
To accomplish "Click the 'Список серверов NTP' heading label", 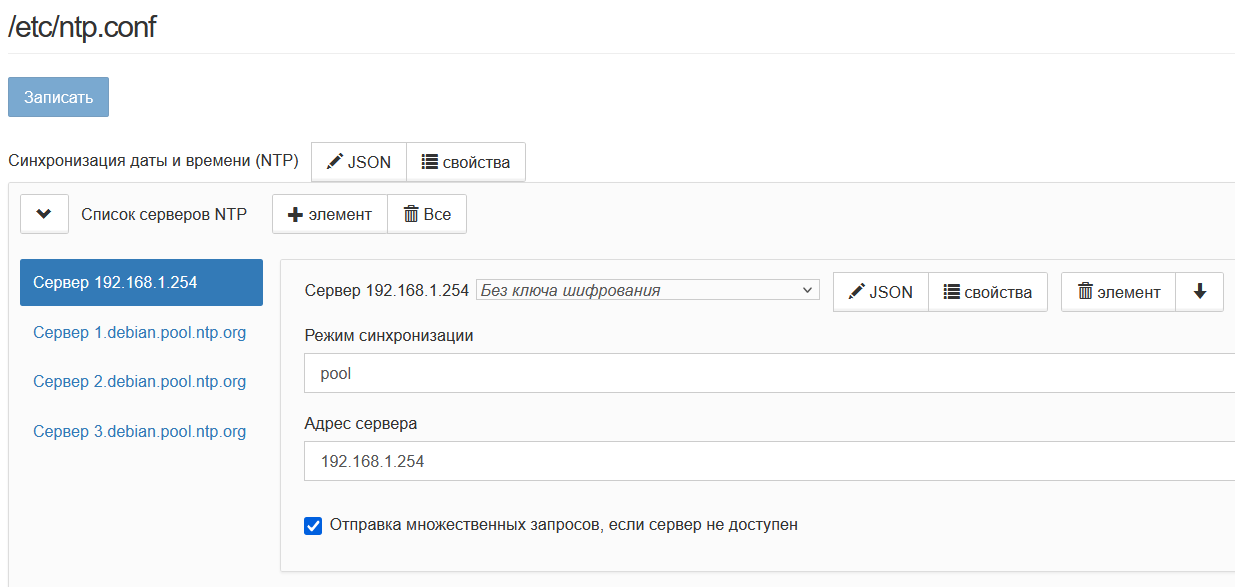I will [x=164, y=214].
